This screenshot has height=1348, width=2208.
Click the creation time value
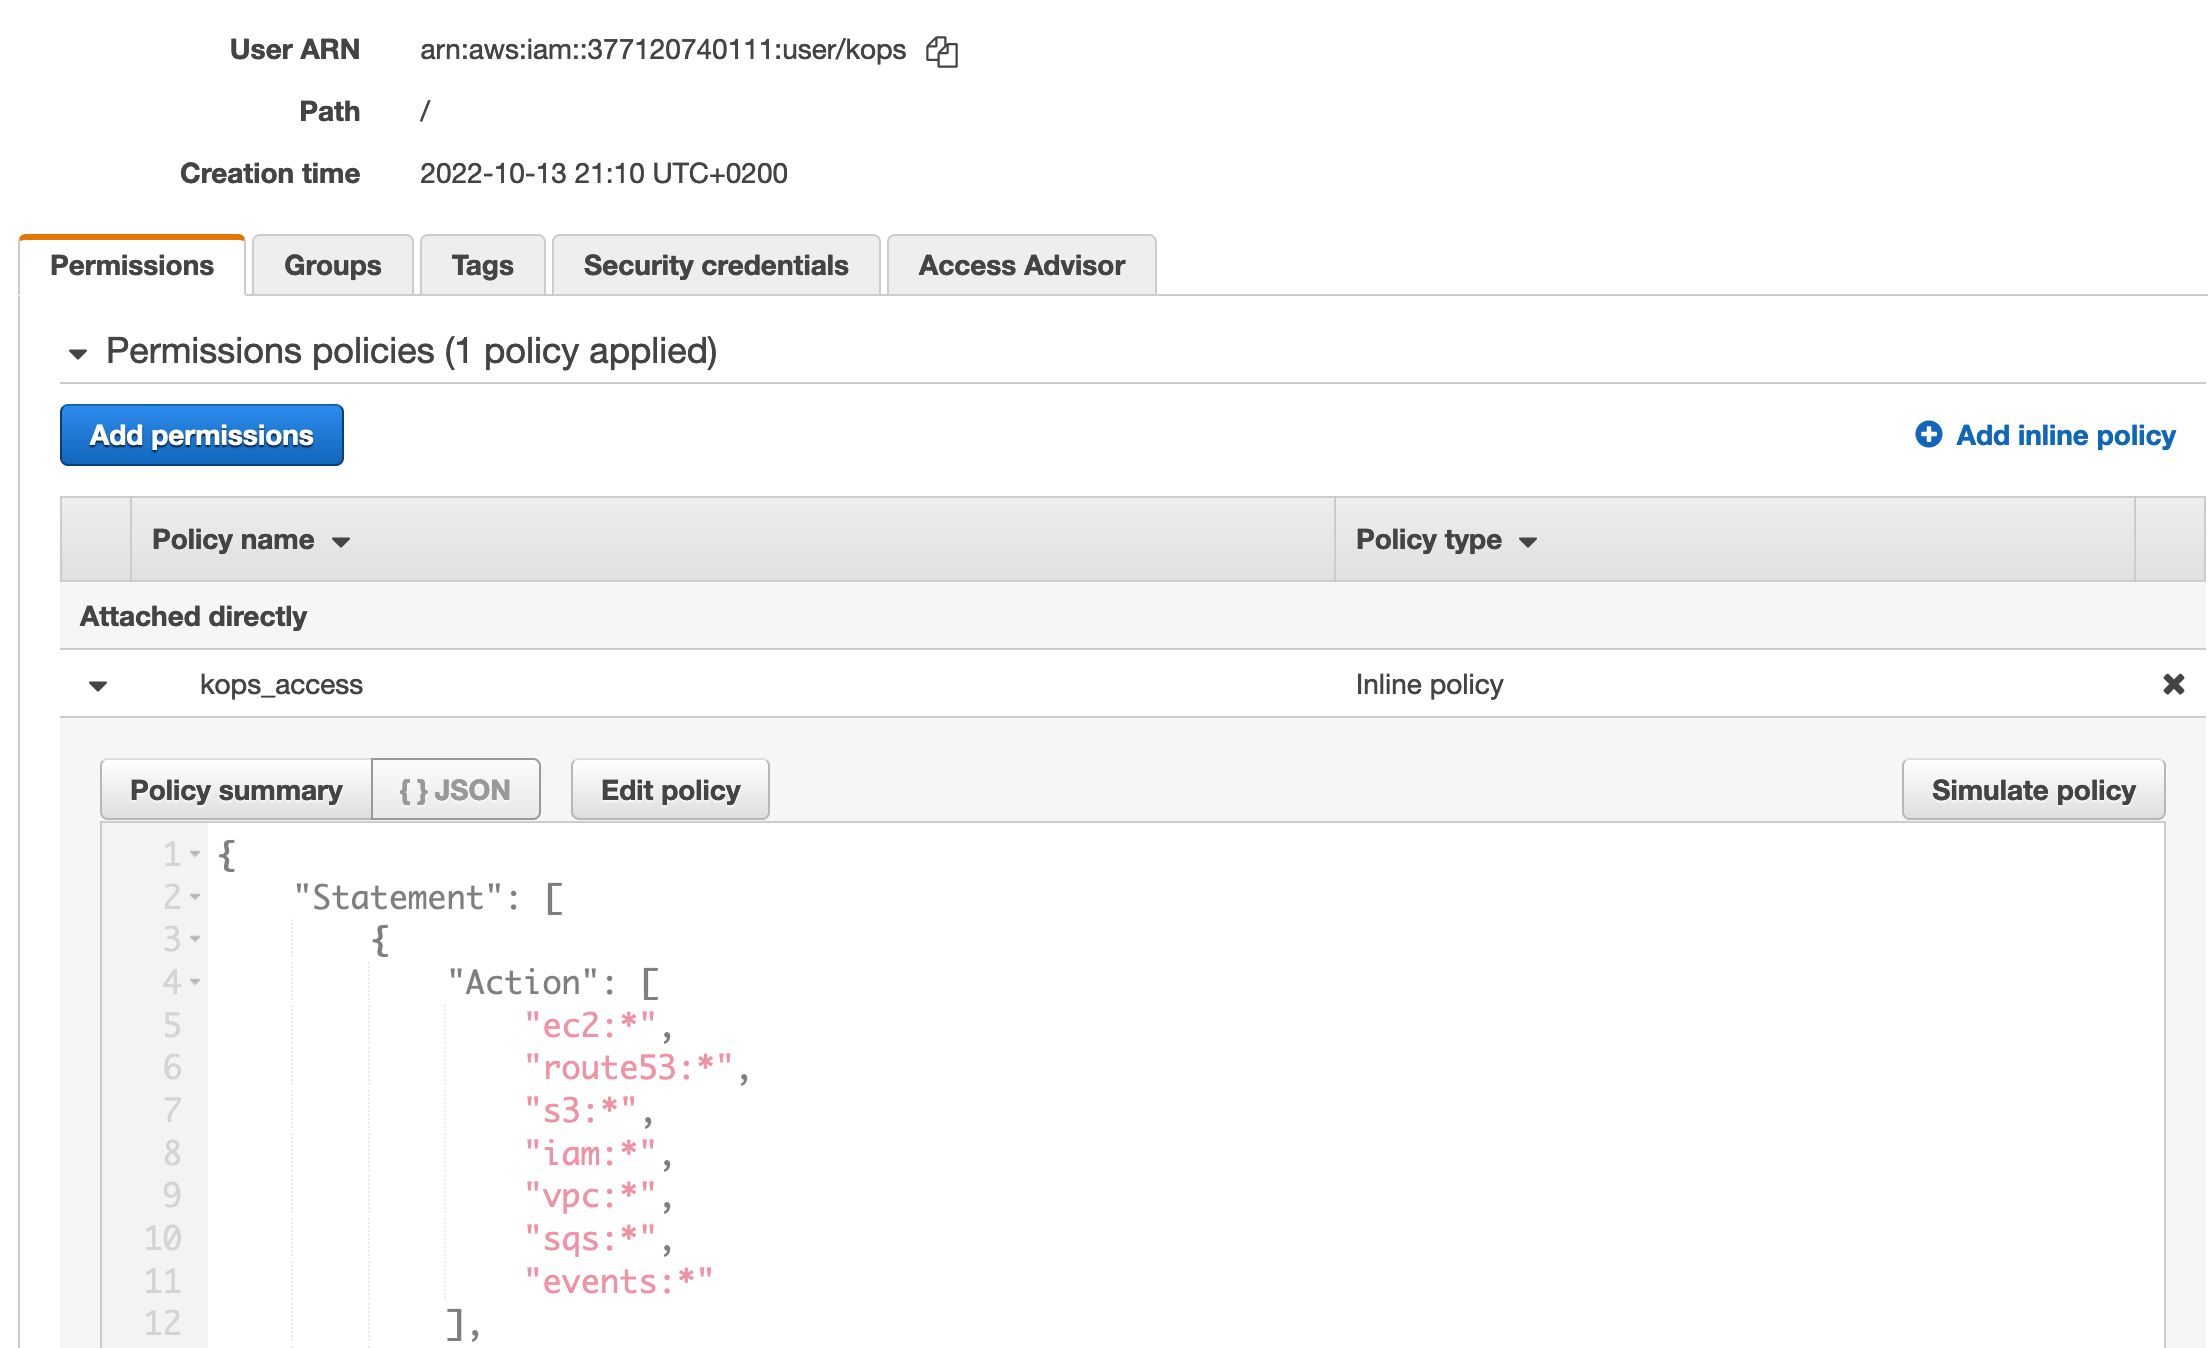coord(604,174)
